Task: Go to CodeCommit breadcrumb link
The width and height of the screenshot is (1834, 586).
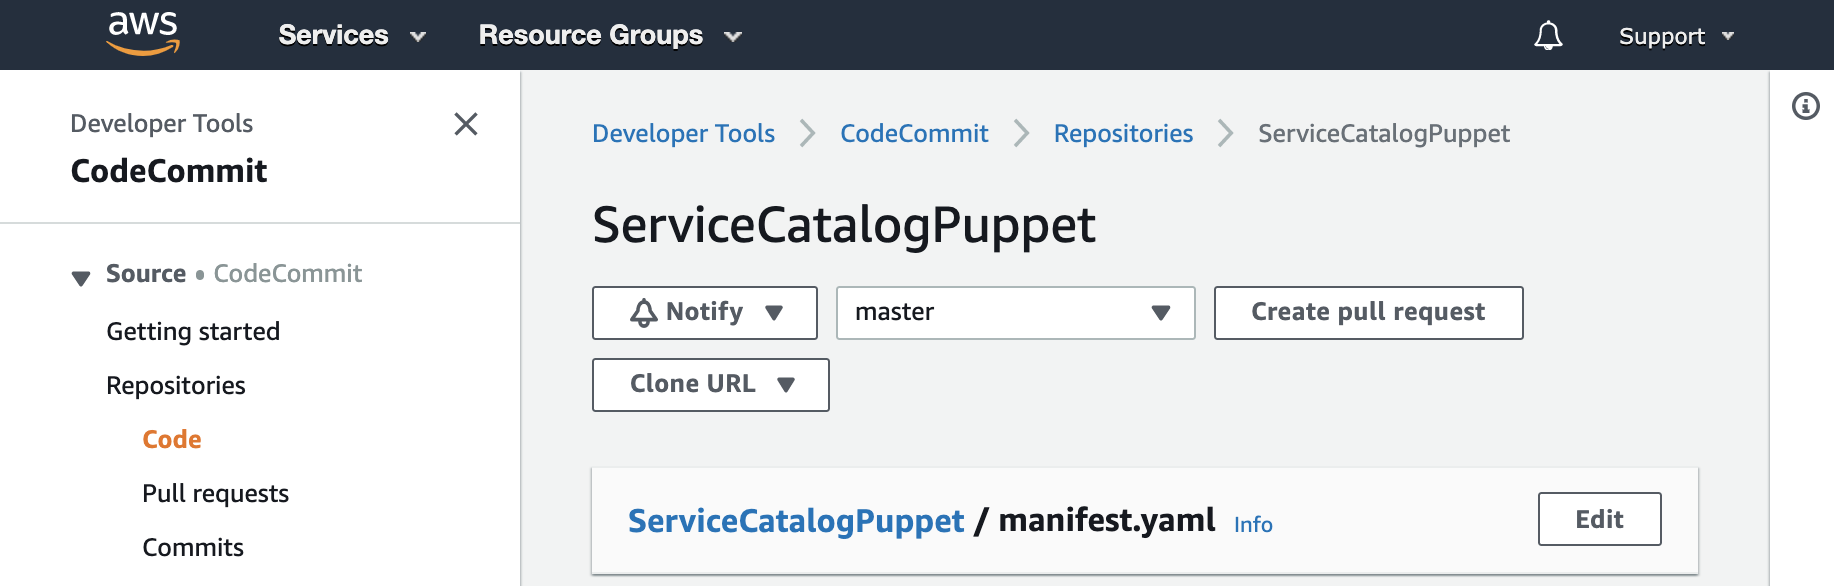Action: tap(914, 133)
